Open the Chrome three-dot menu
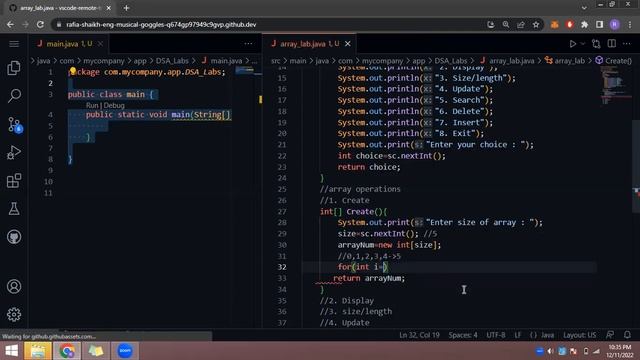 [x=630, y=24]
